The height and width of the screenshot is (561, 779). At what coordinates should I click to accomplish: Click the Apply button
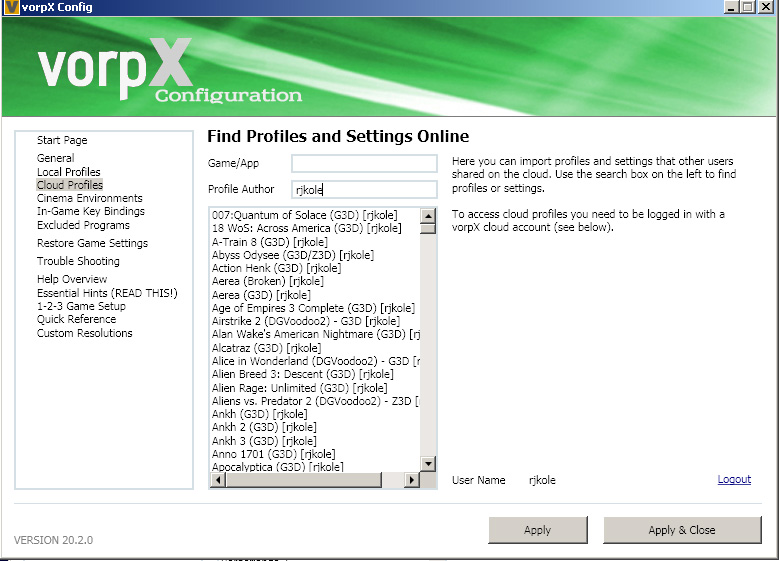[x=538, y=530]
